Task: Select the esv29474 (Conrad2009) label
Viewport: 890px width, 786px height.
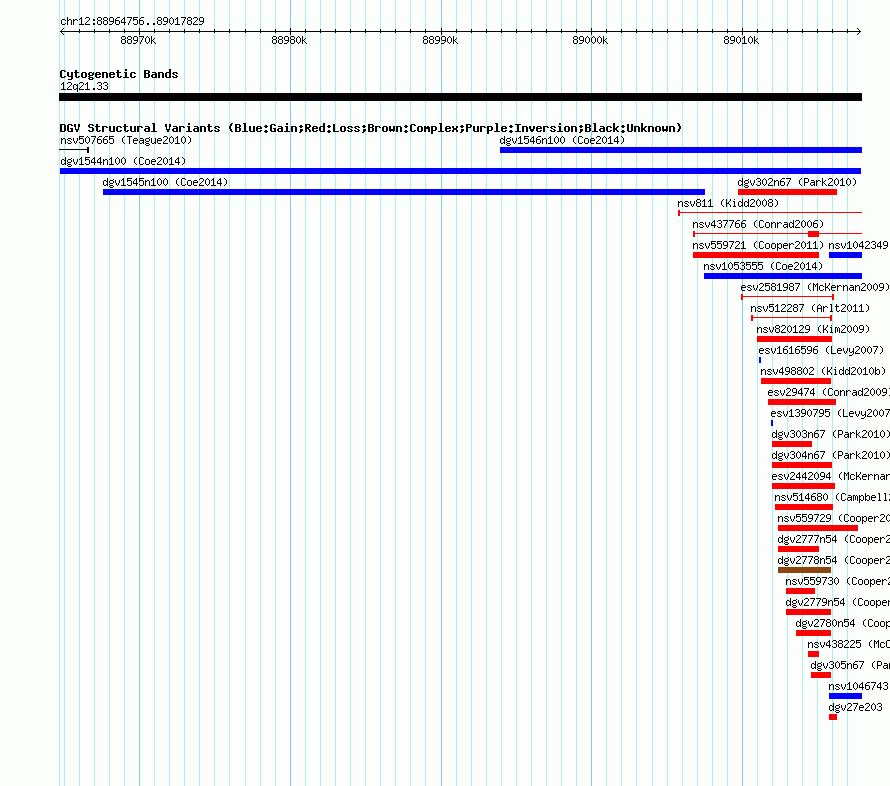Action: pos(828,392)
